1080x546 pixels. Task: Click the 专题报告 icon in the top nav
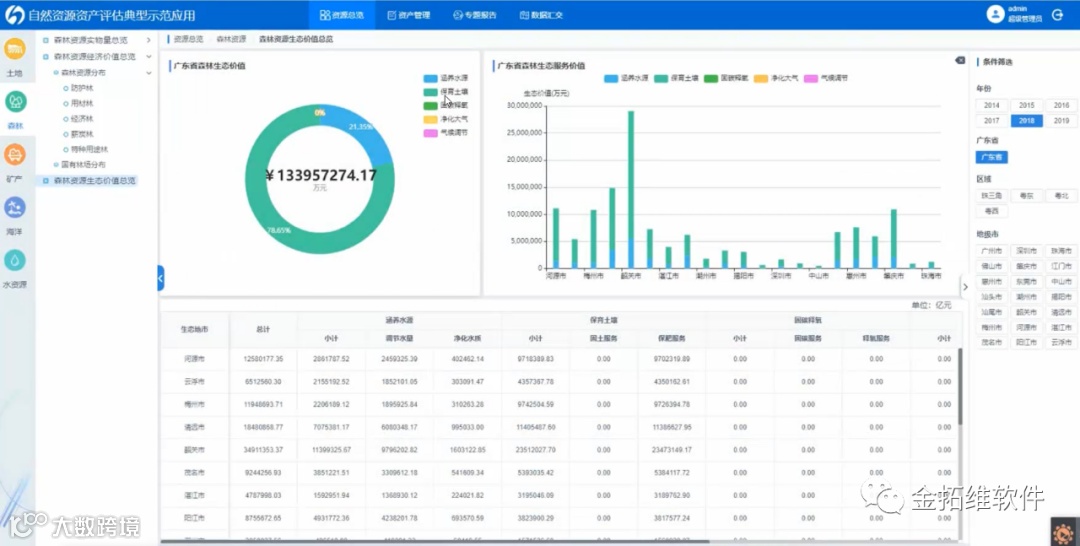[457, 15]
